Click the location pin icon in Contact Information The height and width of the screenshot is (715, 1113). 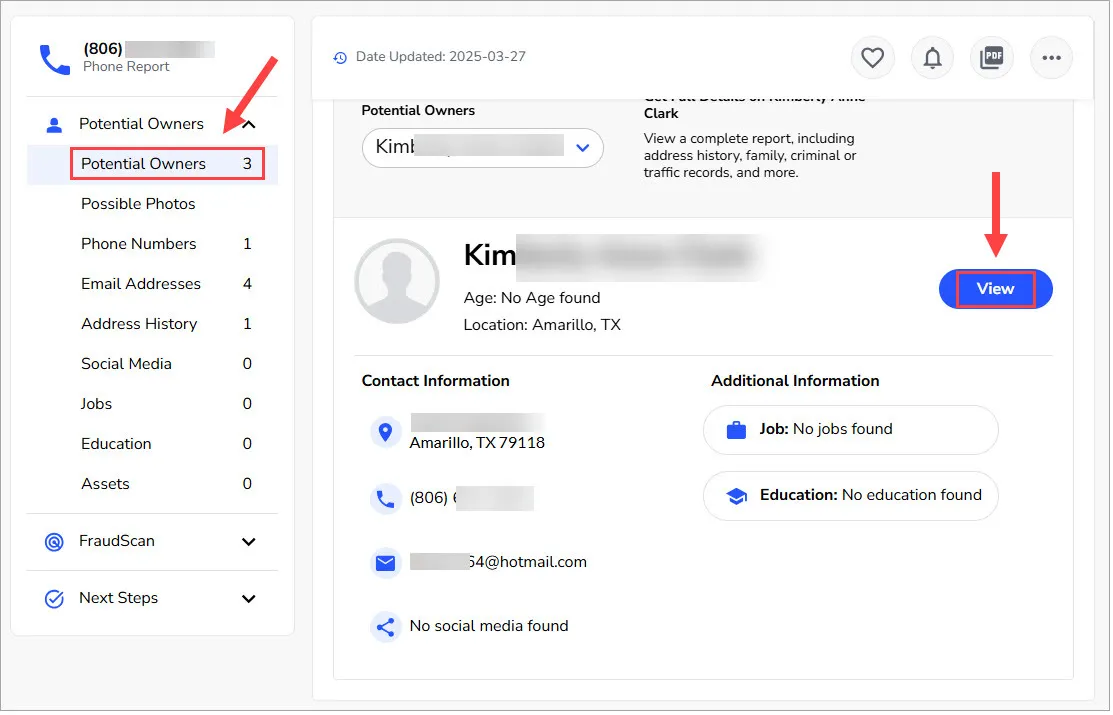(385, 432)
